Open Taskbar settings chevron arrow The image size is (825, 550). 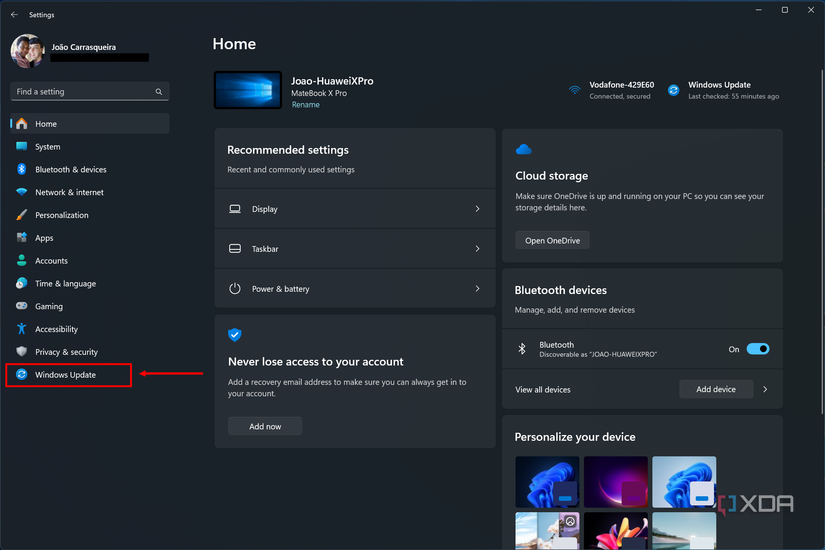click(x=477, y=248)
